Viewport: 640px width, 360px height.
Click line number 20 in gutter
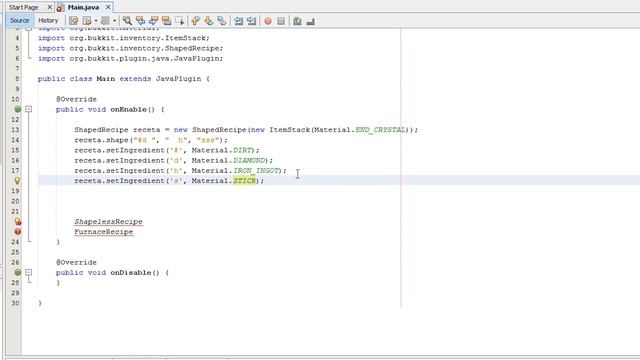pos(15,201)
